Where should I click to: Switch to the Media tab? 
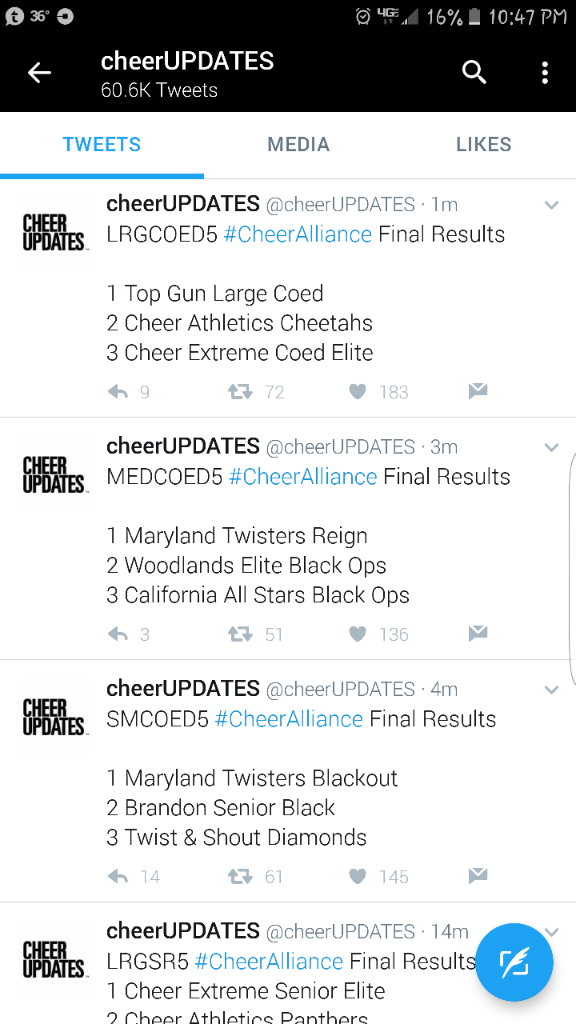pyautogui.click(x=298, y=144)
